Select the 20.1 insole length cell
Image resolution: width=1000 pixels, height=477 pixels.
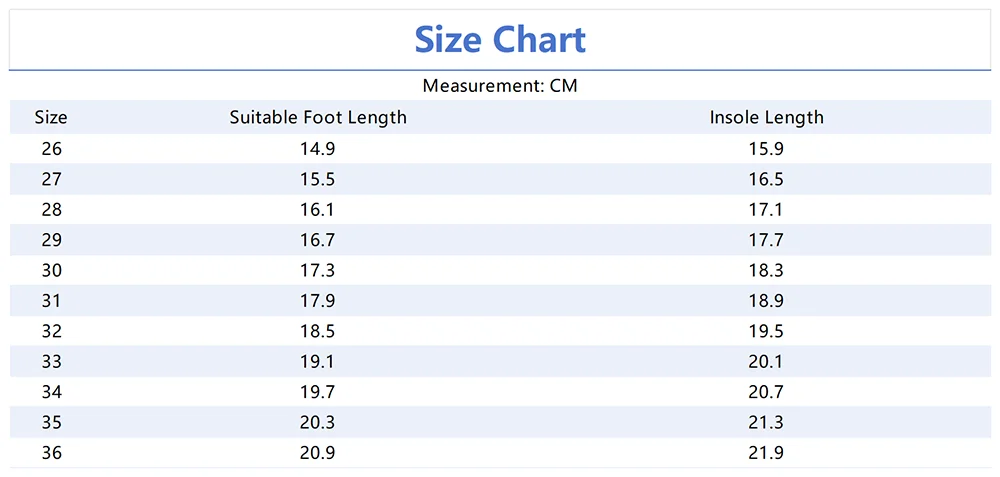pos(767,362)
